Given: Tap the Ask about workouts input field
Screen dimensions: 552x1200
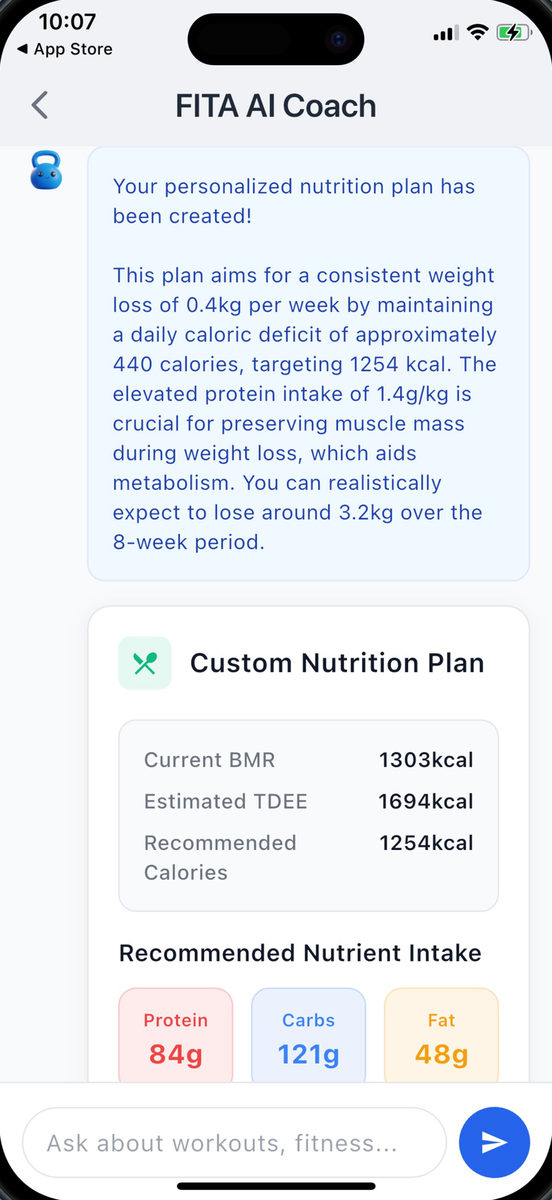Looking at the screenshot, I should [234, 1142].
